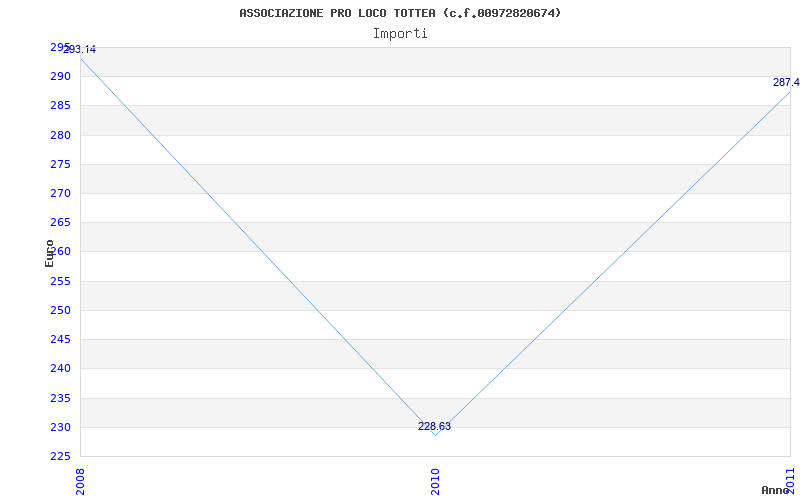This screenshot has height=500, width=800.
Task: Click the 290 y-axis tick label
Action: pyautogui.click(x=60, y=77)
